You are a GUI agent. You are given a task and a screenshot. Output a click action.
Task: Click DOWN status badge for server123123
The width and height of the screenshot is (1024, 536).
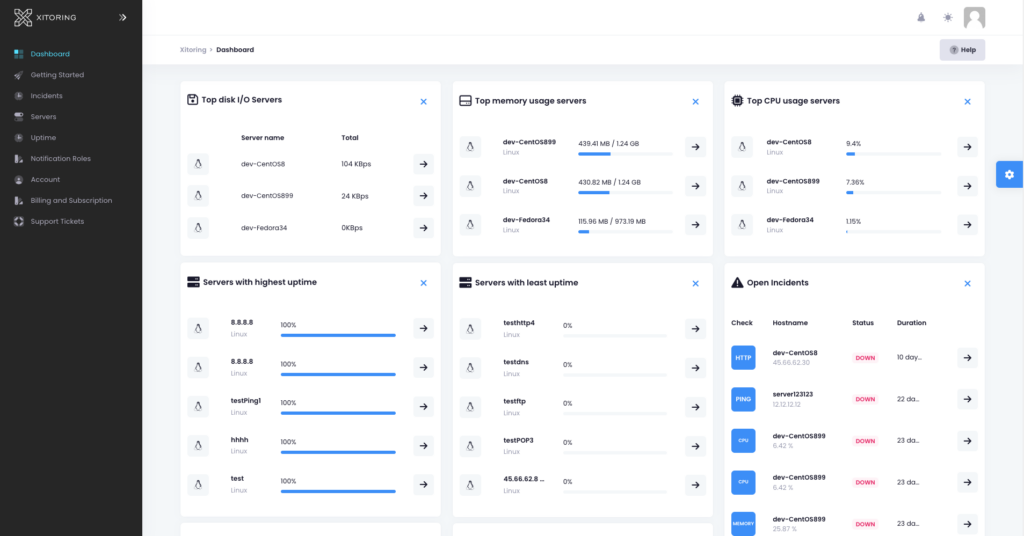(865, 400)
